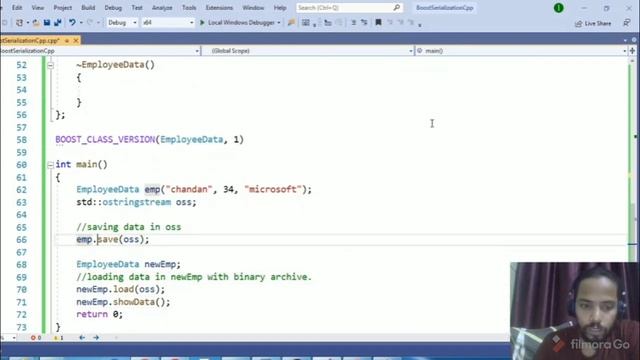Collapse the int main() function block
Image resolution: width=640 pixels, height=360 pixels.
50,165
